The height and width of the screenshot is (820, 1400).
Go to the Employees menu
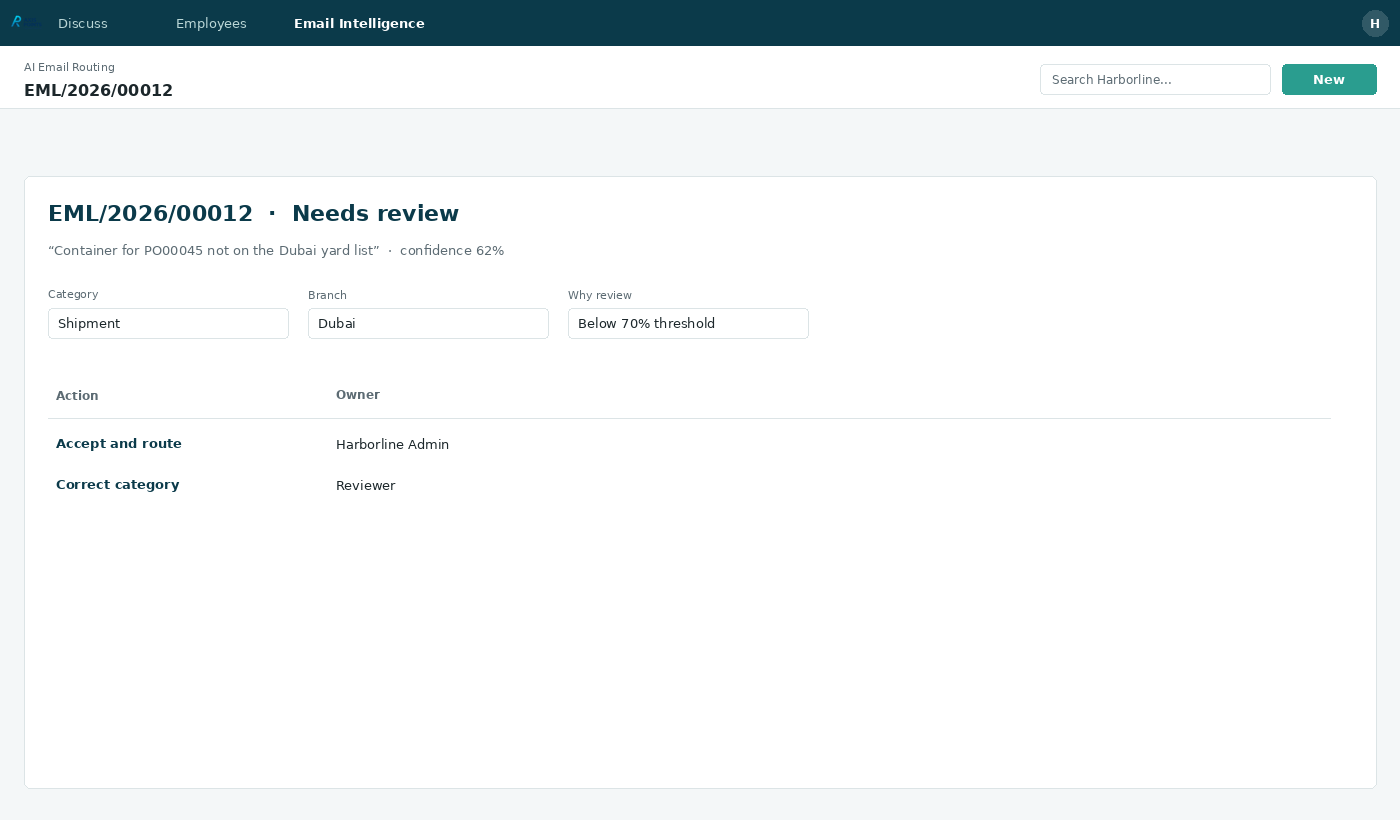(x=211, y=23)
